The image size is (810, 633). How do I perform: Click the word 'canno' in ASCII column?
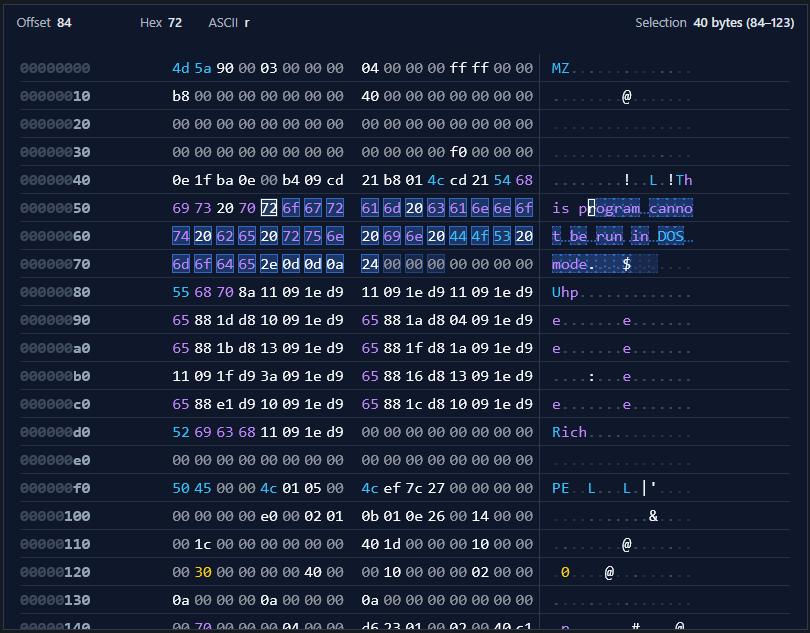pos(671,208)
